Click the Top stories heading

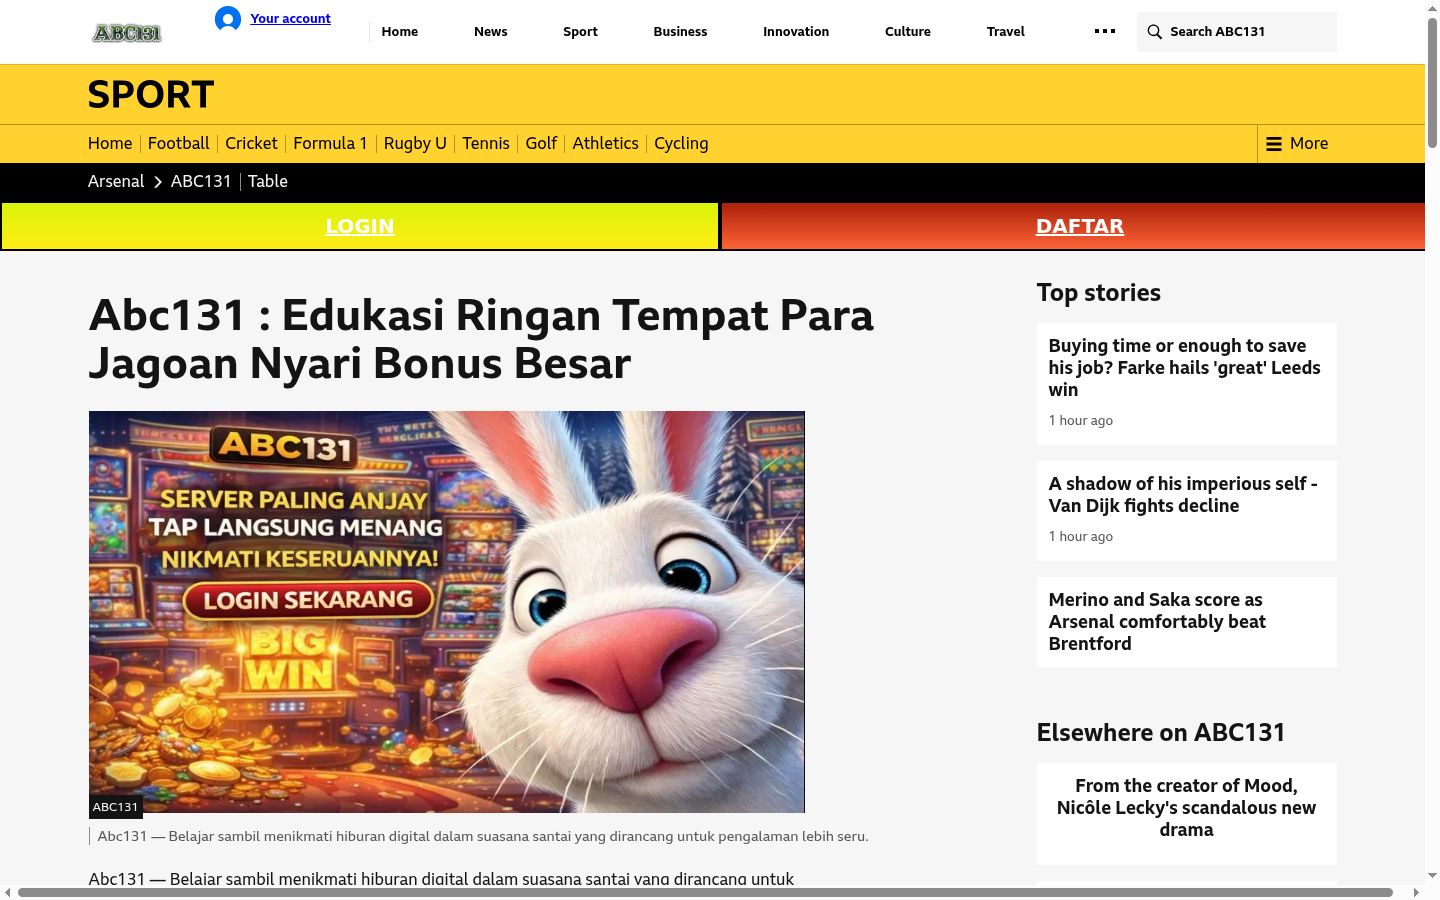[x=1099, y=293]
